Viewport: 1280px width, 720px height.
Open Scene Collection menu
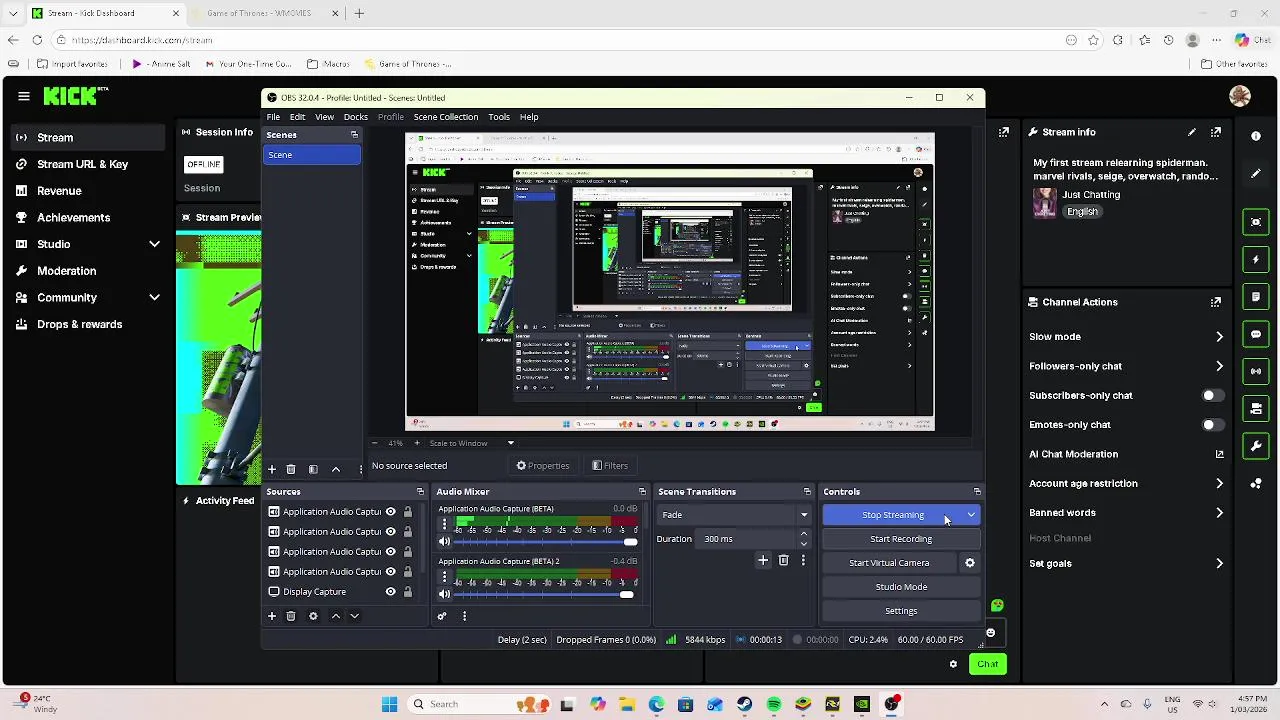446,117
